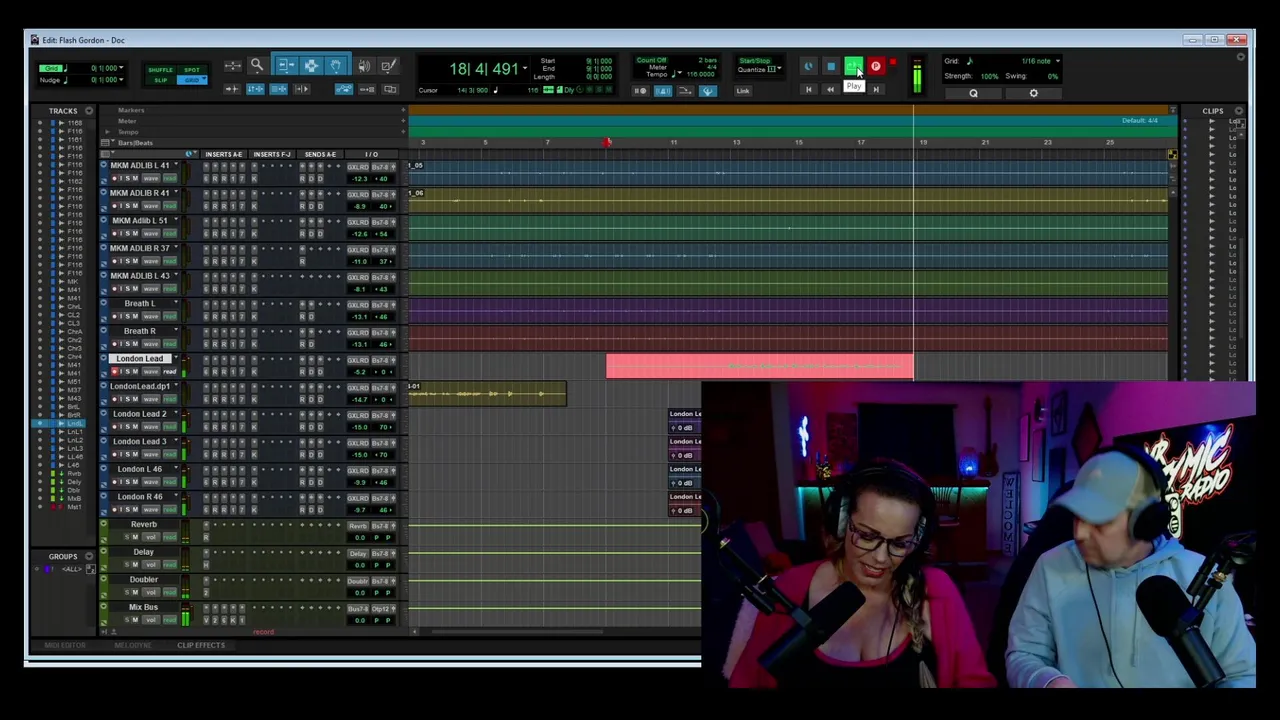Click the horizontal scrollbar under the tracks
This screenshot has width=1280, height=720.
[518, 631]
